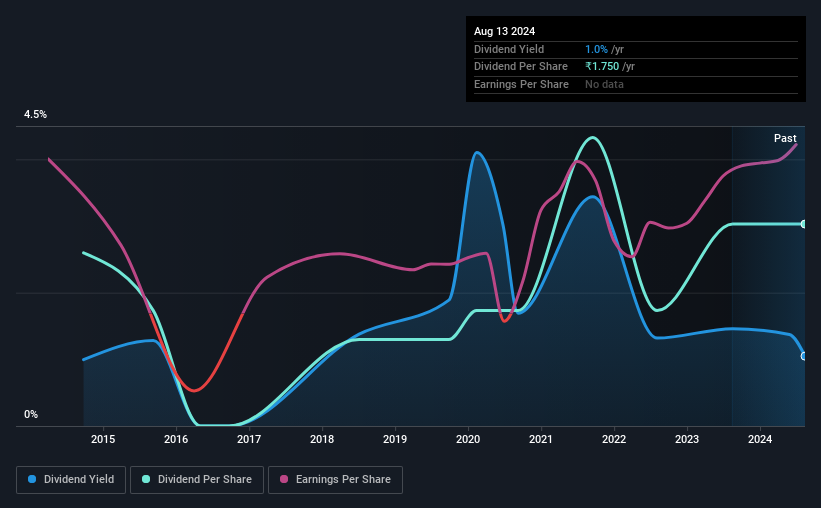821x508 pixels.
Task: Select the 2022 x-axis label
Action: click(614, 439)
